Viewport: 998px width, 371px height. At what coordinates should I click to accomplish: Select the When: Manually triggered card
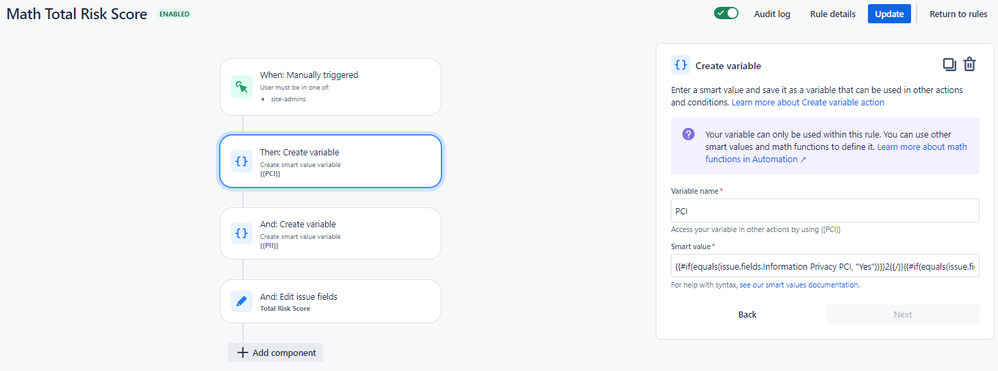tap(330, 87)
